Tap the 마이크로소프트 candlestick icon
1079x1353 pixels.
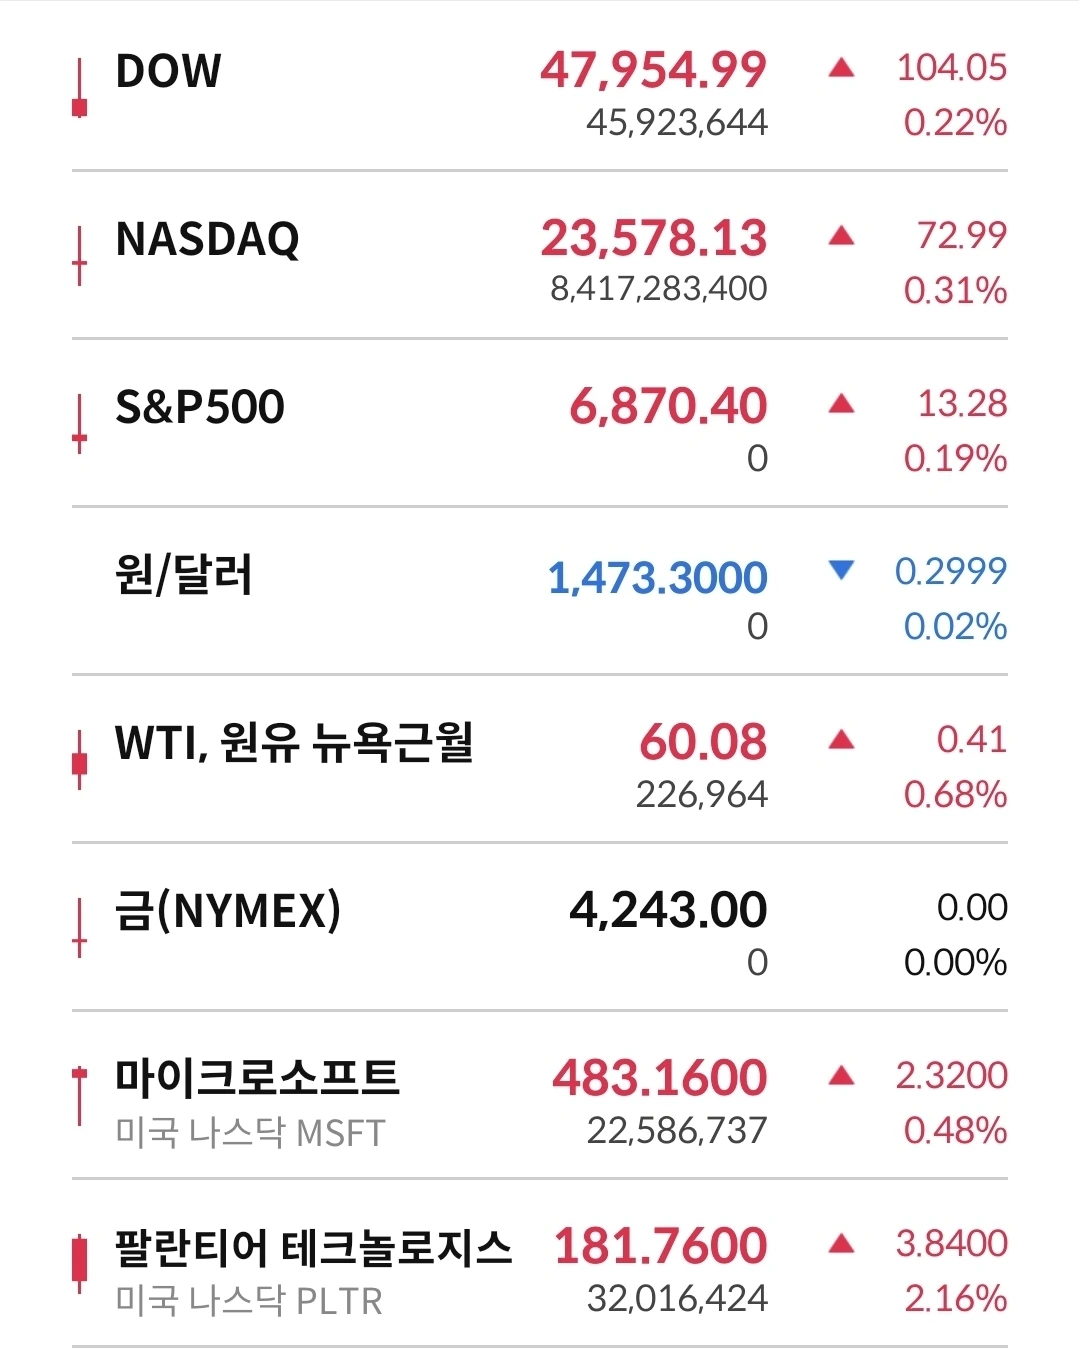coord(79,1097)
